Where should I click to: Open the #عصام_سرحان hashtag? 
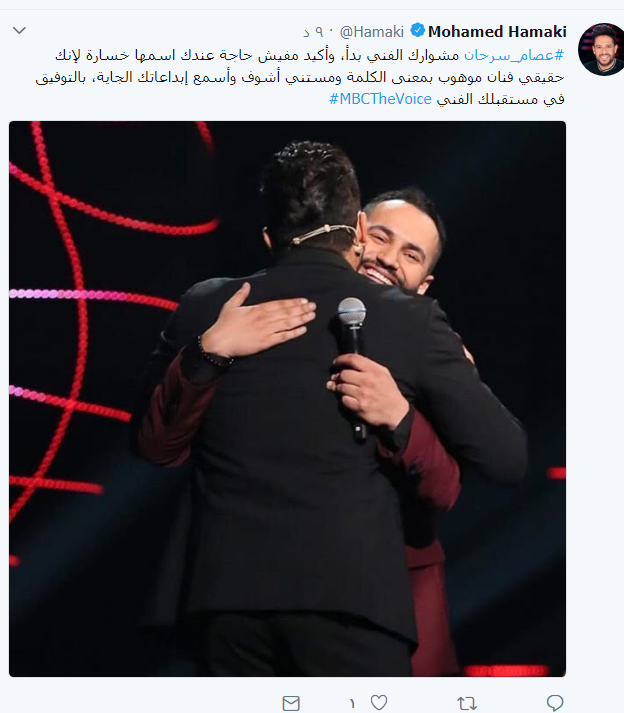click(x=514, y=55)
